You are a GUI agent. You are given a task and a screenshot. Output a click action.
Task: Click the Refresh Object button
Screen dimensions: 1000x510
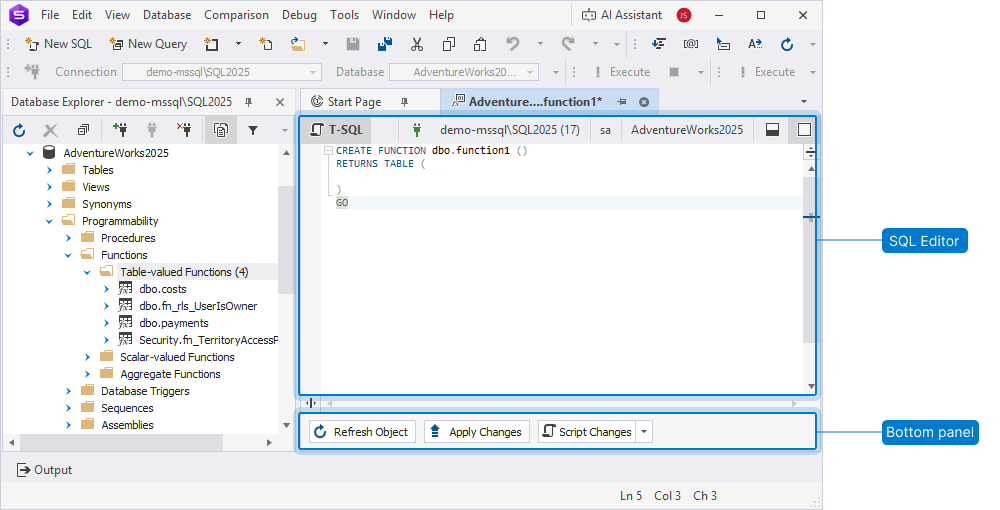tap(362, 432)
